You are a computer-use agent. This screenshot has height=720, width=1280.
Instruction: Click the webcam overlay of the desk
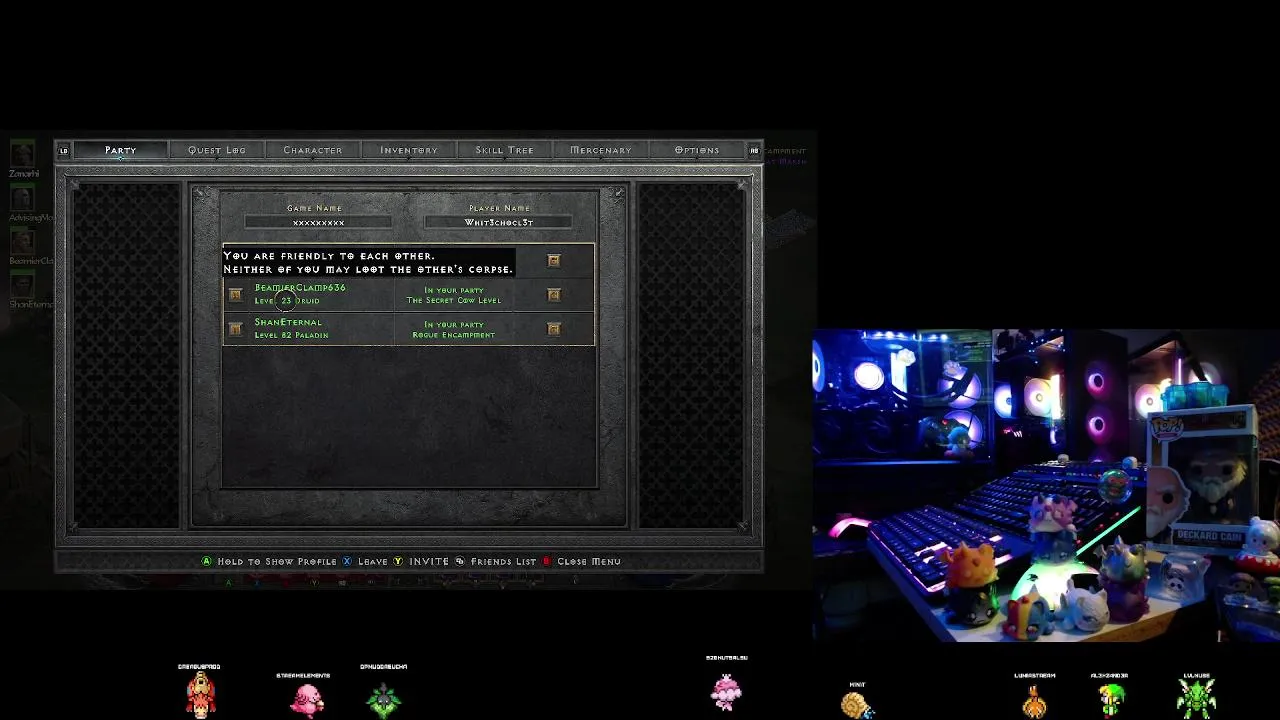tap(1046, 485)
